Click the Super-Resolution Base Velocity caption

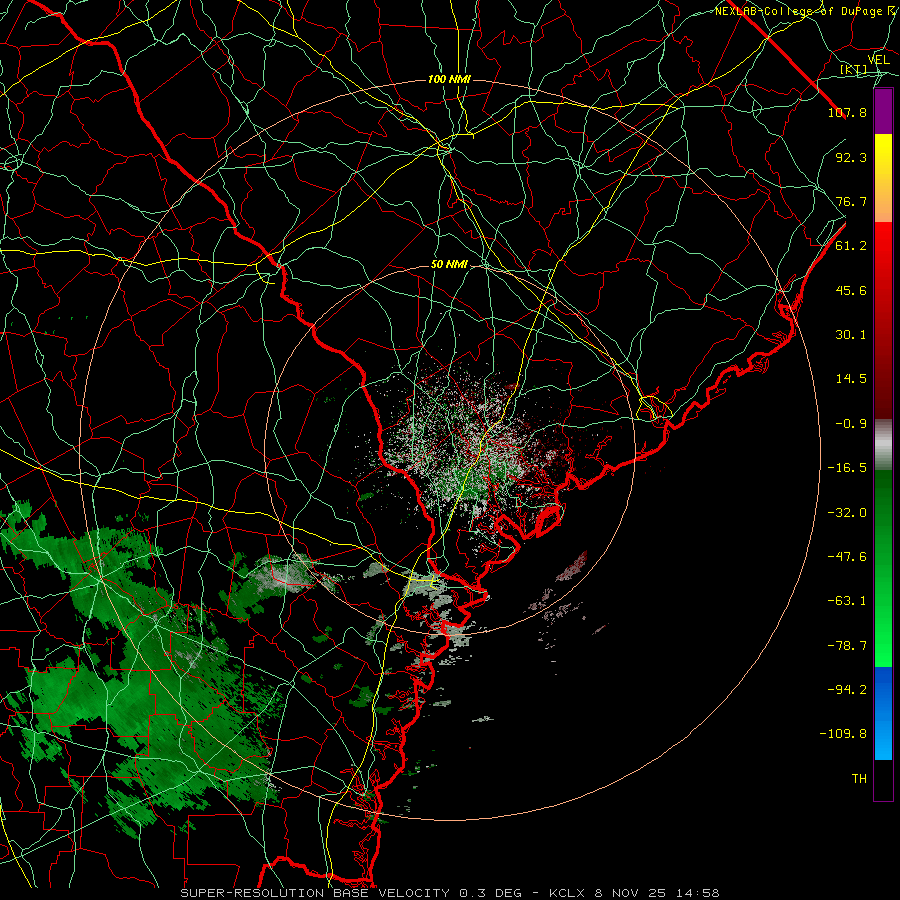point(449,893)
